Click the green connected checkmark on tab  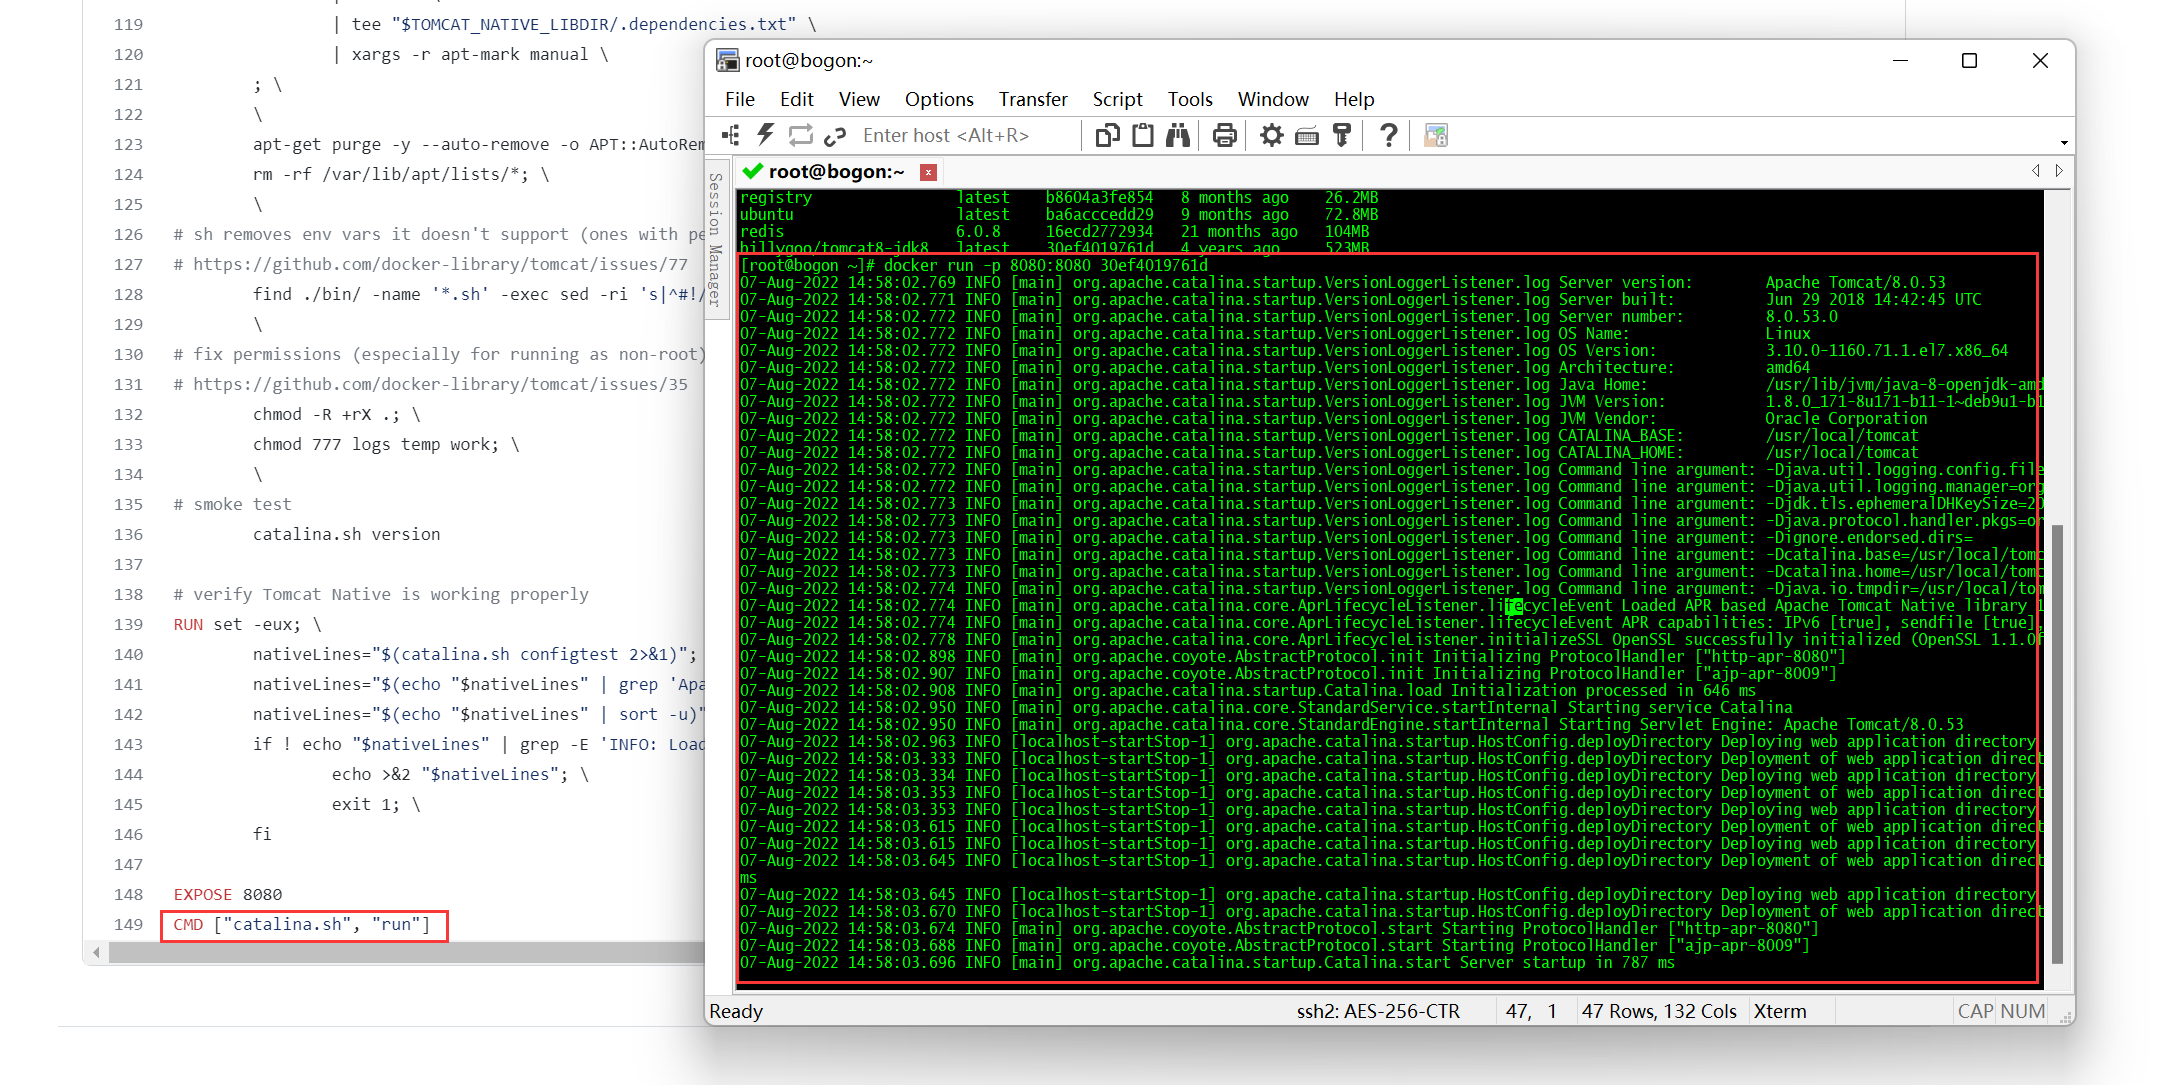coord(753,171)
